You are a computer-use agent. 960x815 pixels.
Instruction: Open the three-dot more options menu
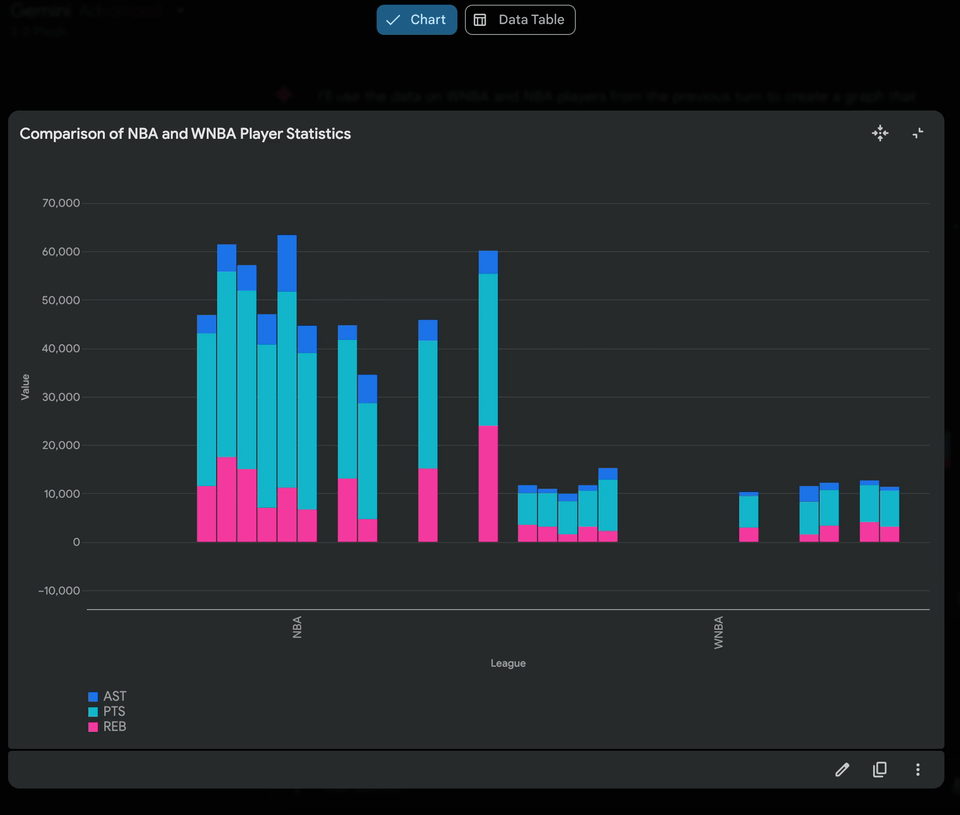[x=917, y=770]
